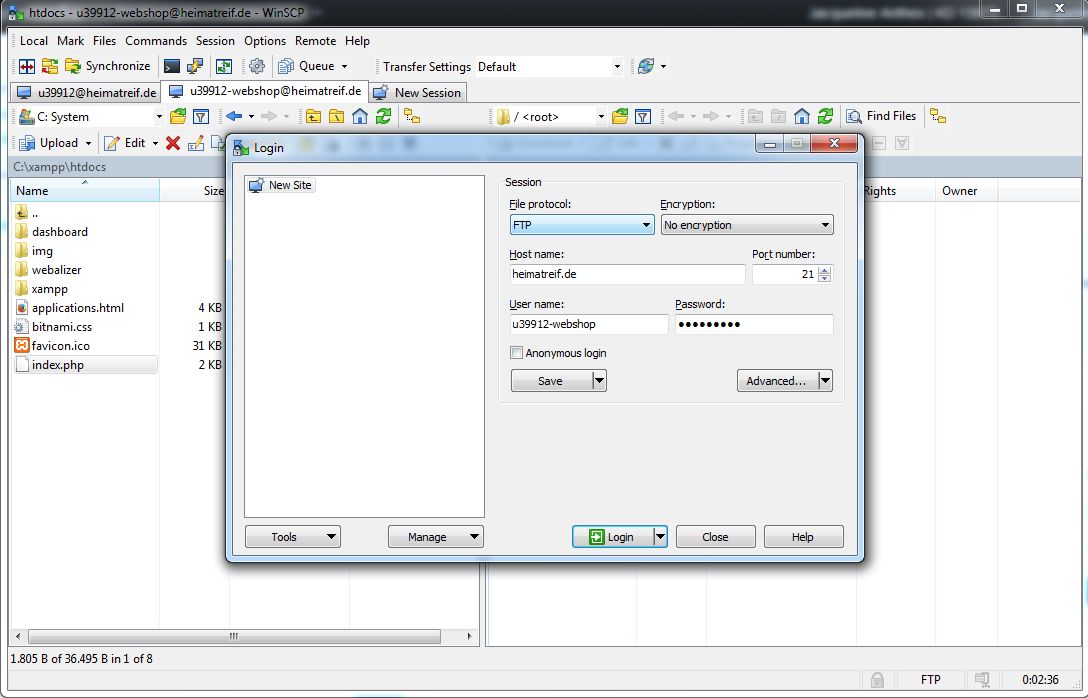Click the lock icon in the status bar
Screen dimensions: 1088x698
coord(877,680)
